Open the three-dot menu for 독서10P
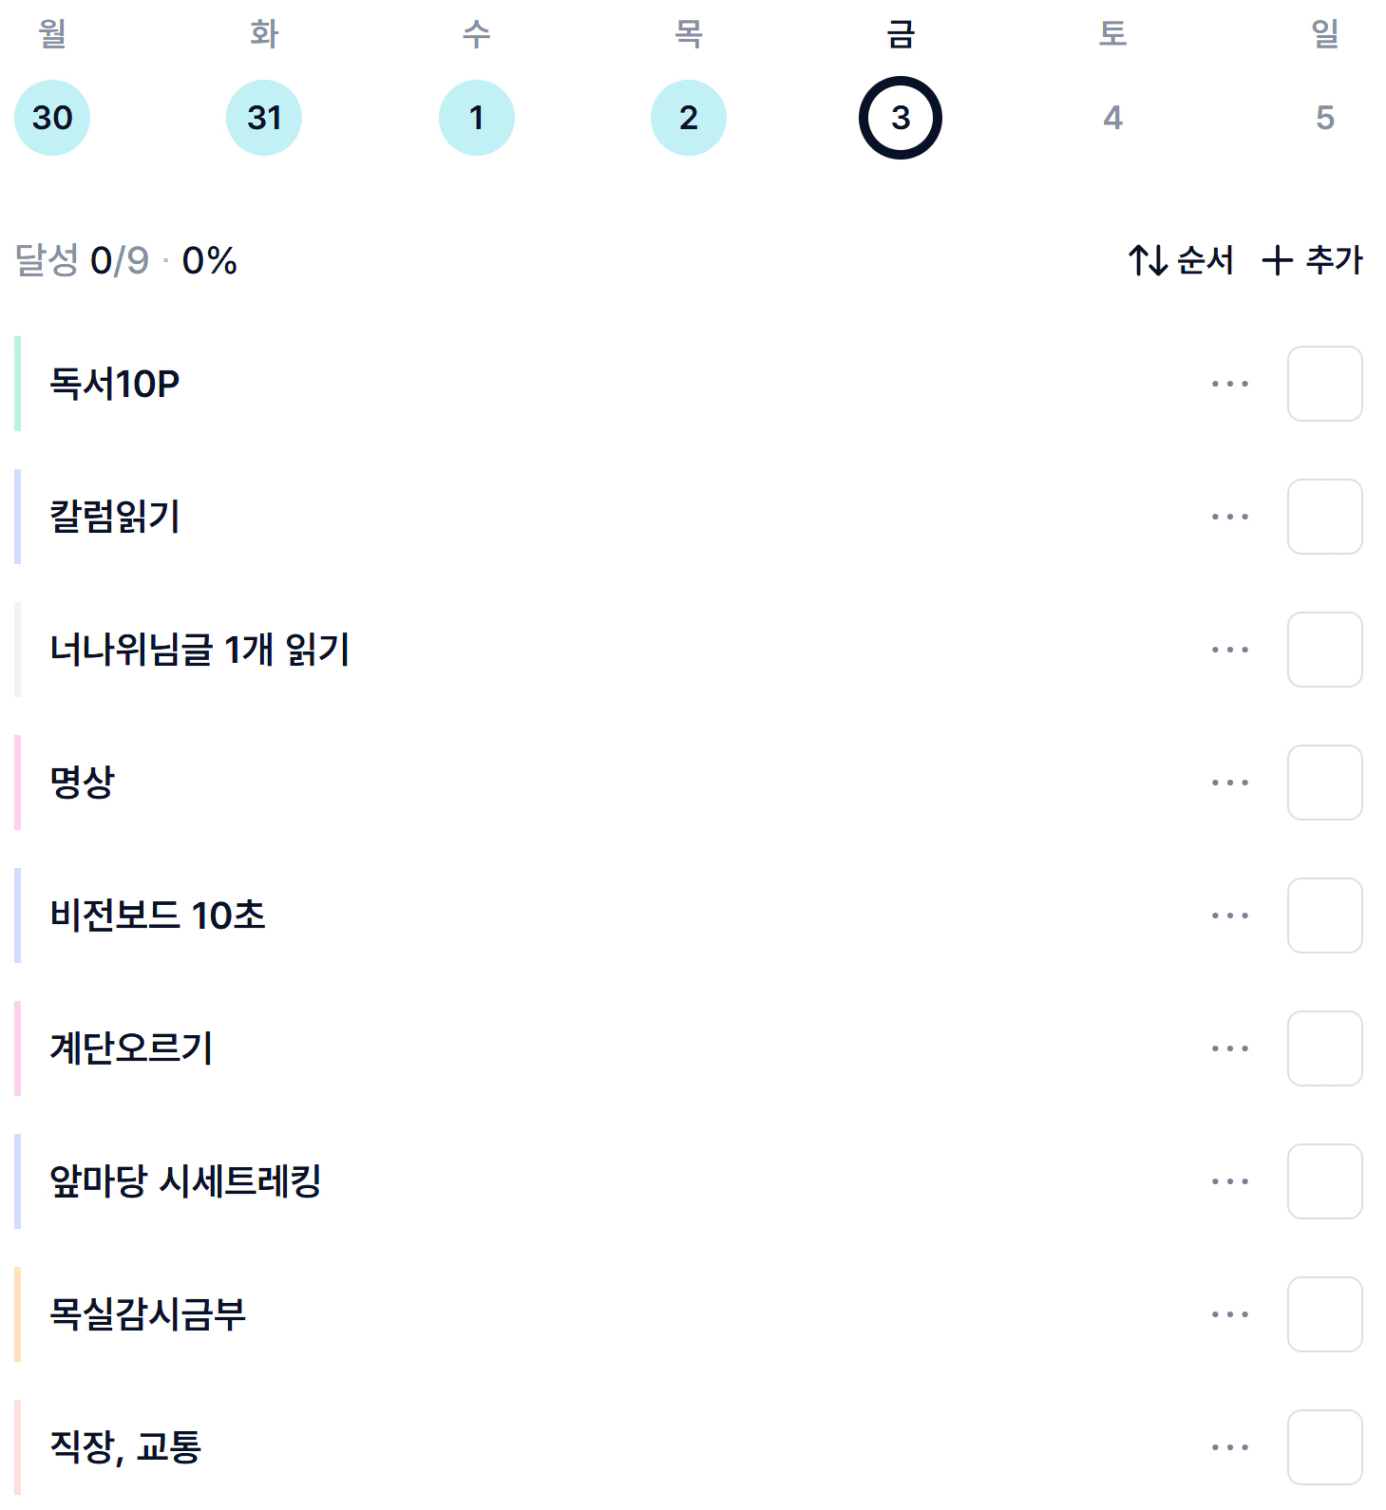Screen dimensions: 1386x1510 (1229, 384)
